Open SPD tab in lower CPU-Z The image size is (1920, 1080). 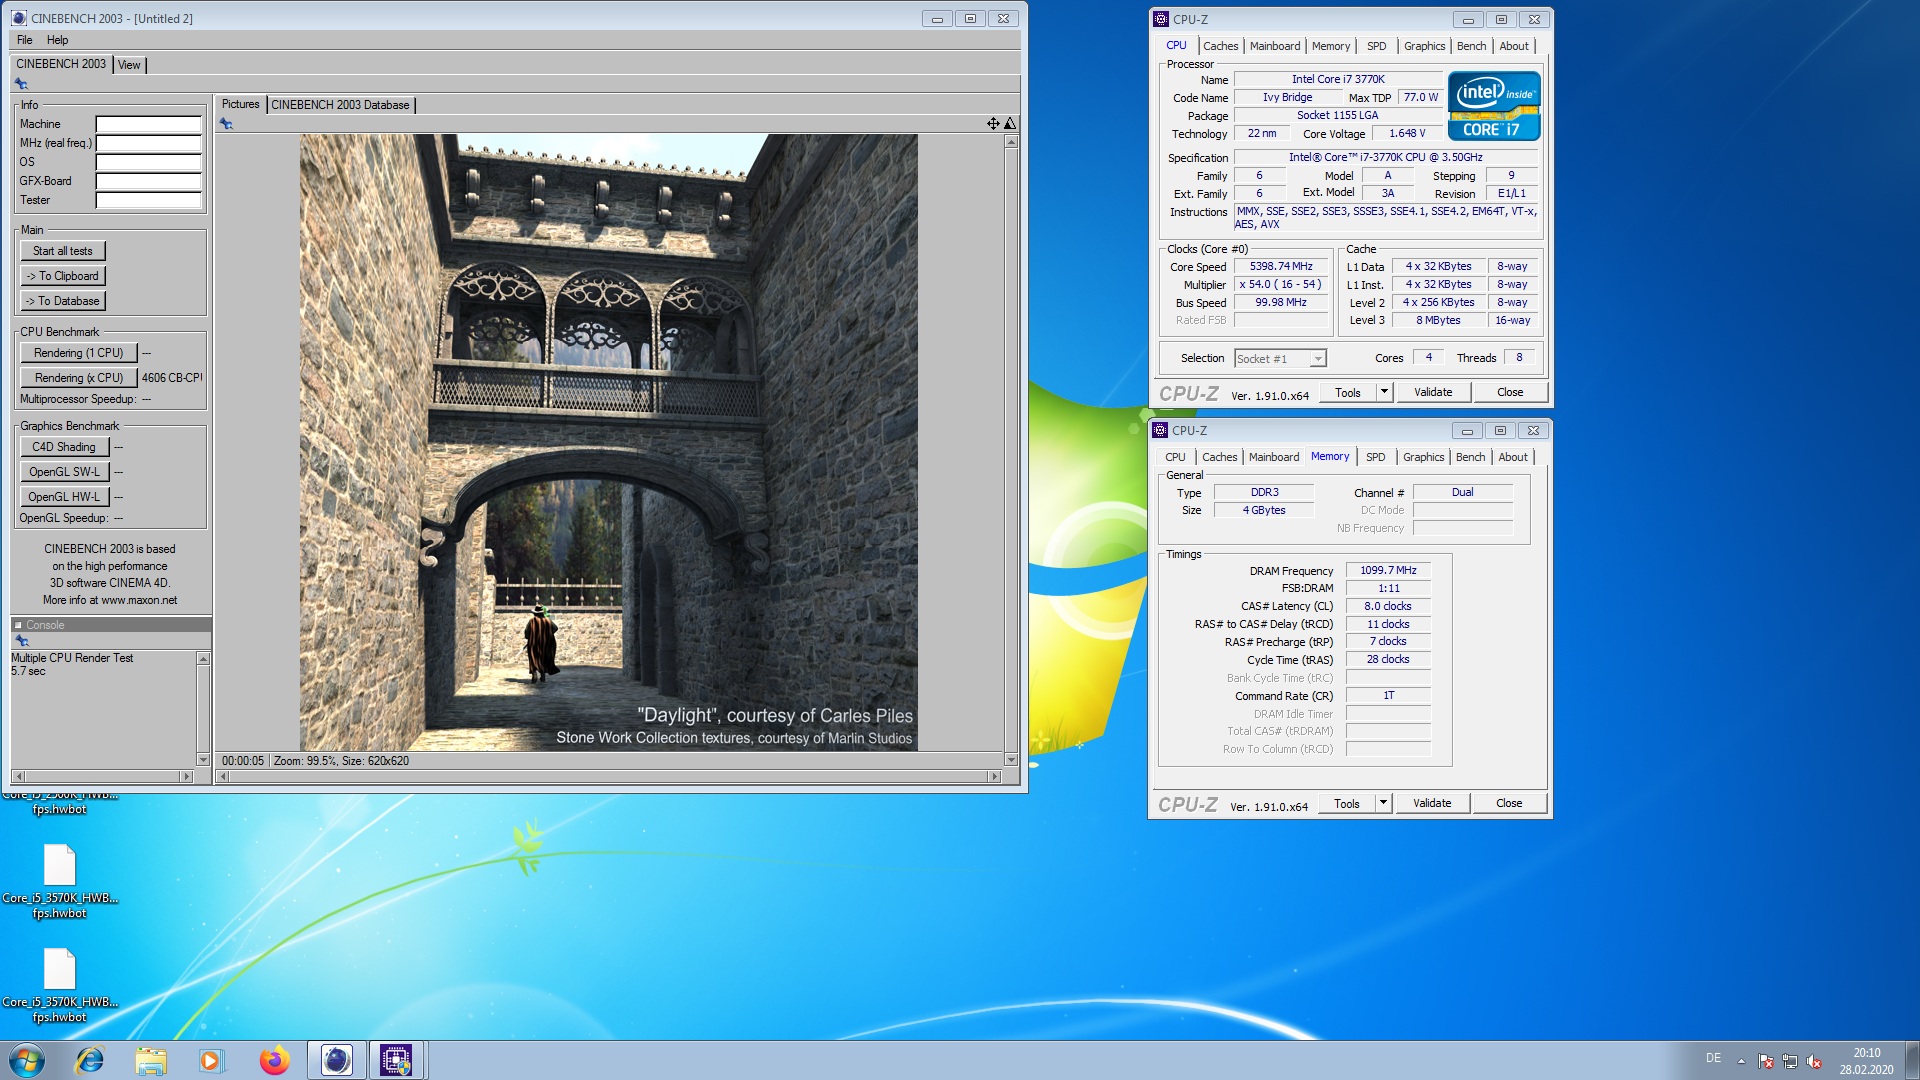tap(1376, 457)
